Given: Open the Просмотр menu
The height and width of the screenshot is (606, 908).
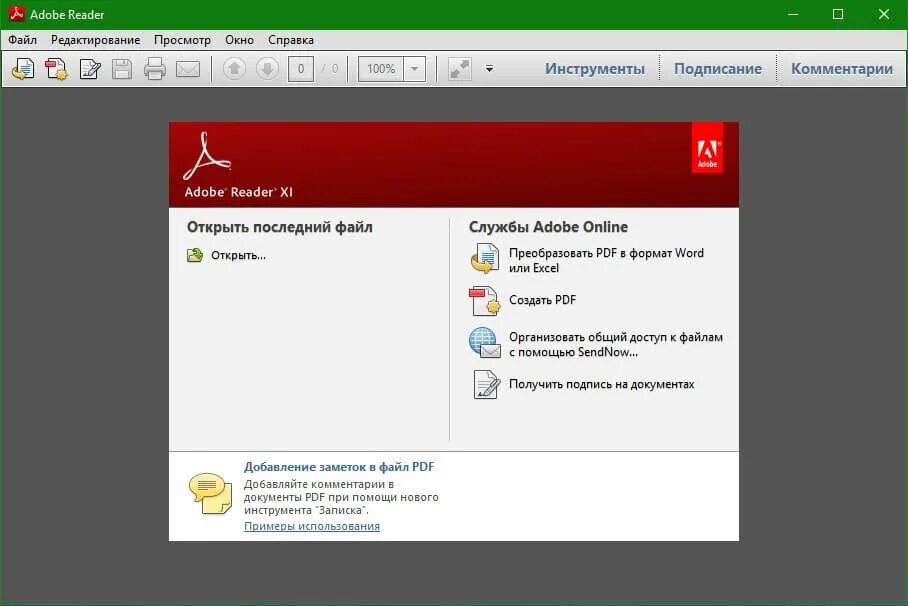Looking at the screenshot, I should click(x=182, y=40).
